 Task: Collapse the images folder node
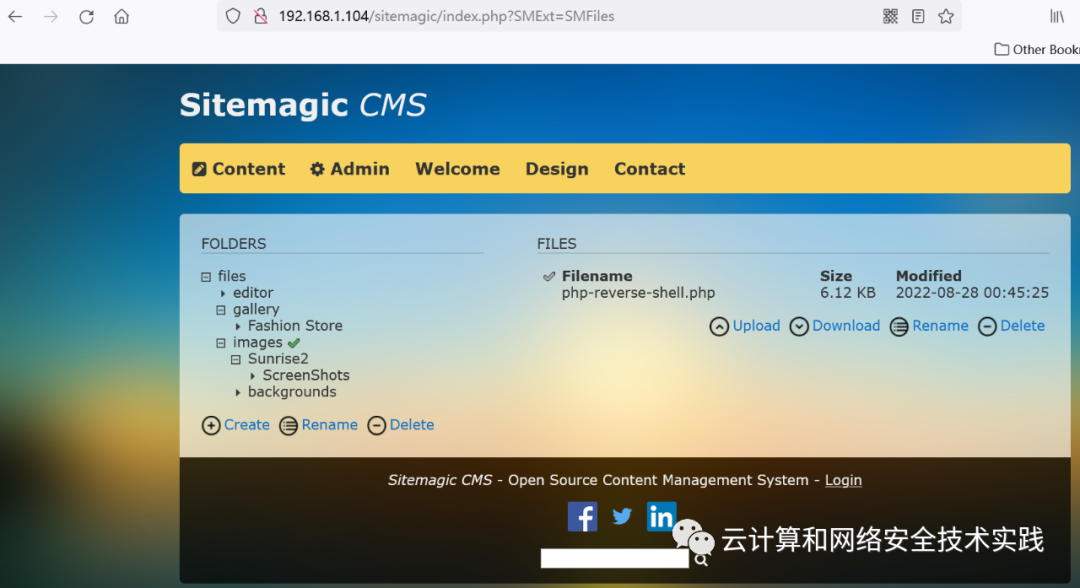click(221, 343)
